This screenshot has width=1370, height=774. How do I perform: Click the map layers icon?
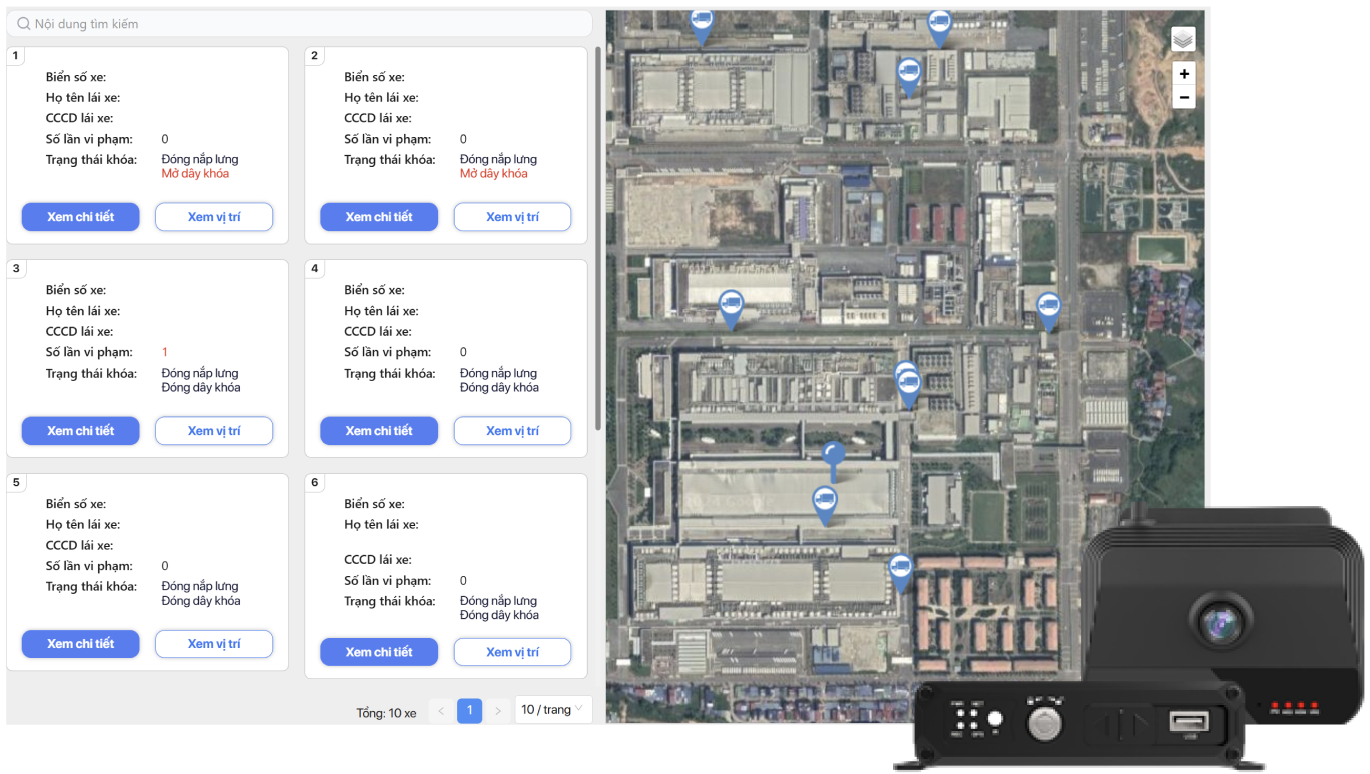click(x=1183, y=40)
